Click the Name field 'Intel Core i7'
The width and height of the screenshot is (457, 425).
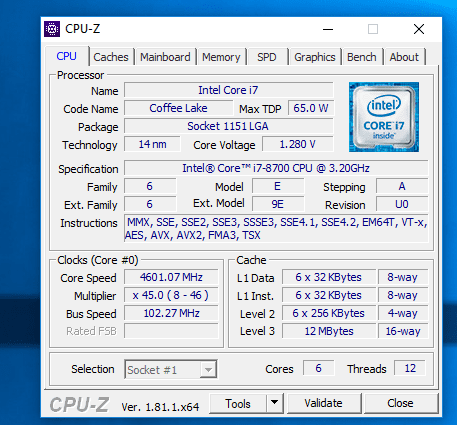click(229, 90)
